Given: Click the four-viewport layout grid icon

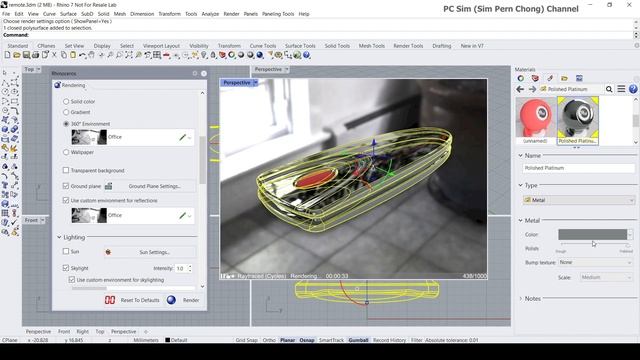Looking at the screenshot, I should (157, 55).
